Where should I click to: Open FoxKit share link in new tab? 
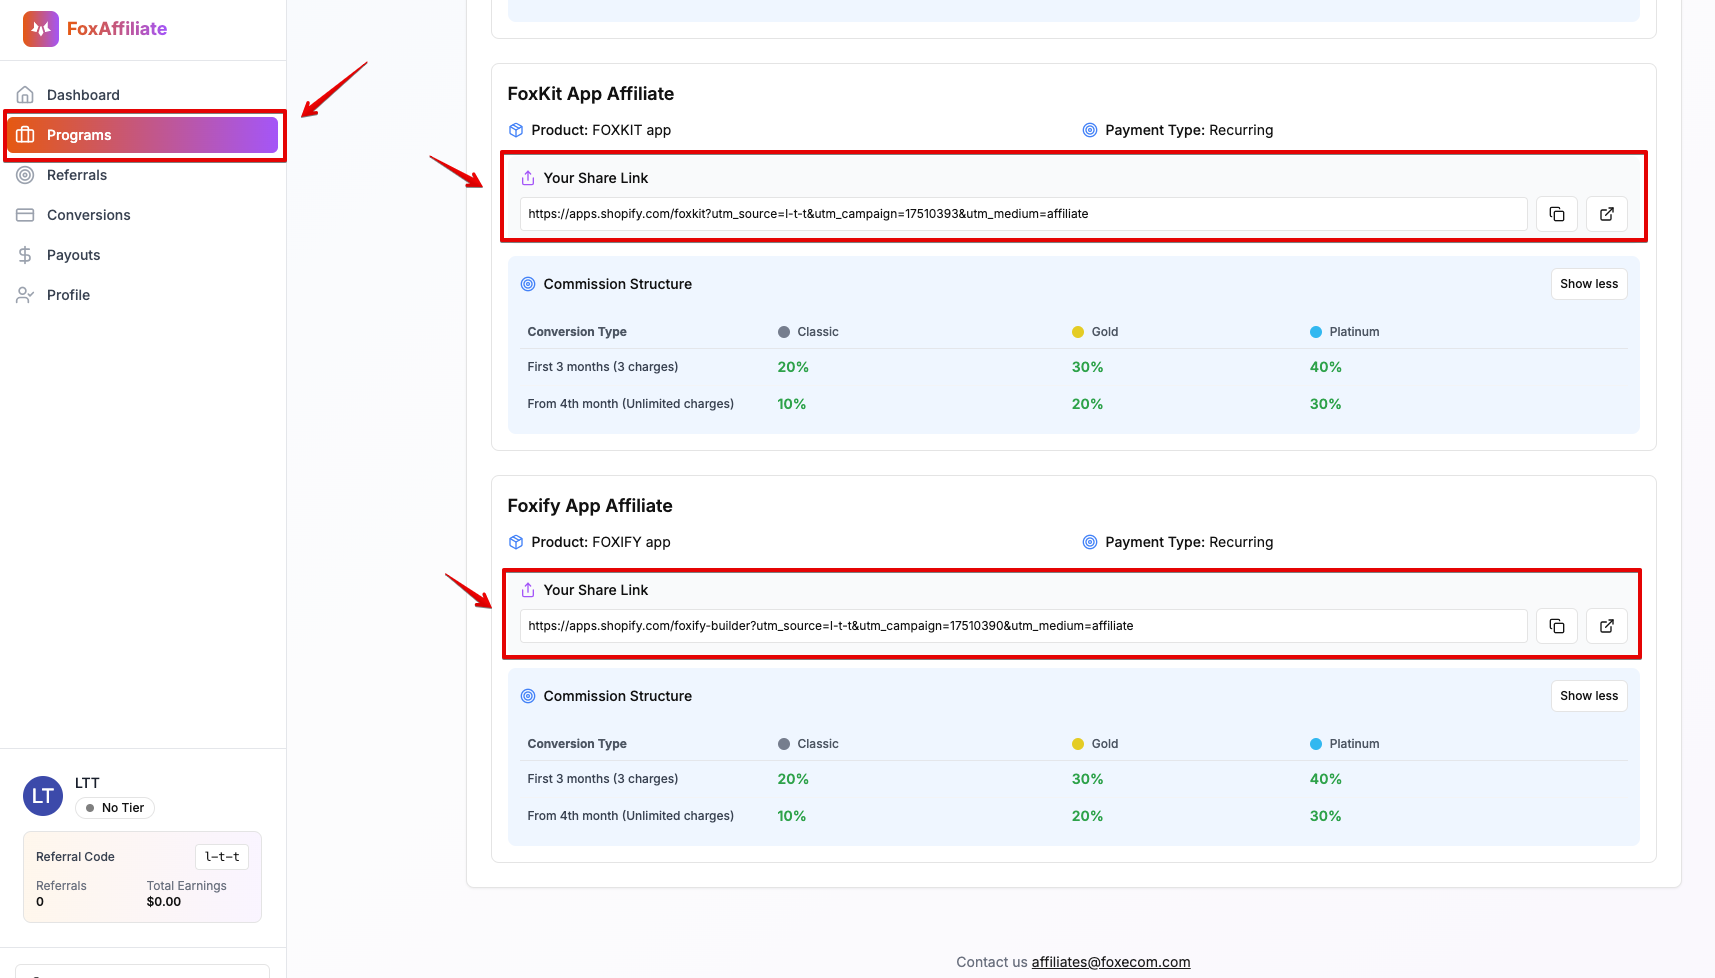[1607, 214]
